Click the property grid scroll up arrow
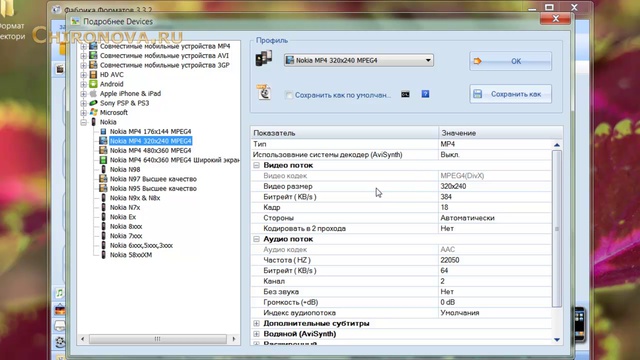This screenshot has height=360, width=640. click(557, 145)
